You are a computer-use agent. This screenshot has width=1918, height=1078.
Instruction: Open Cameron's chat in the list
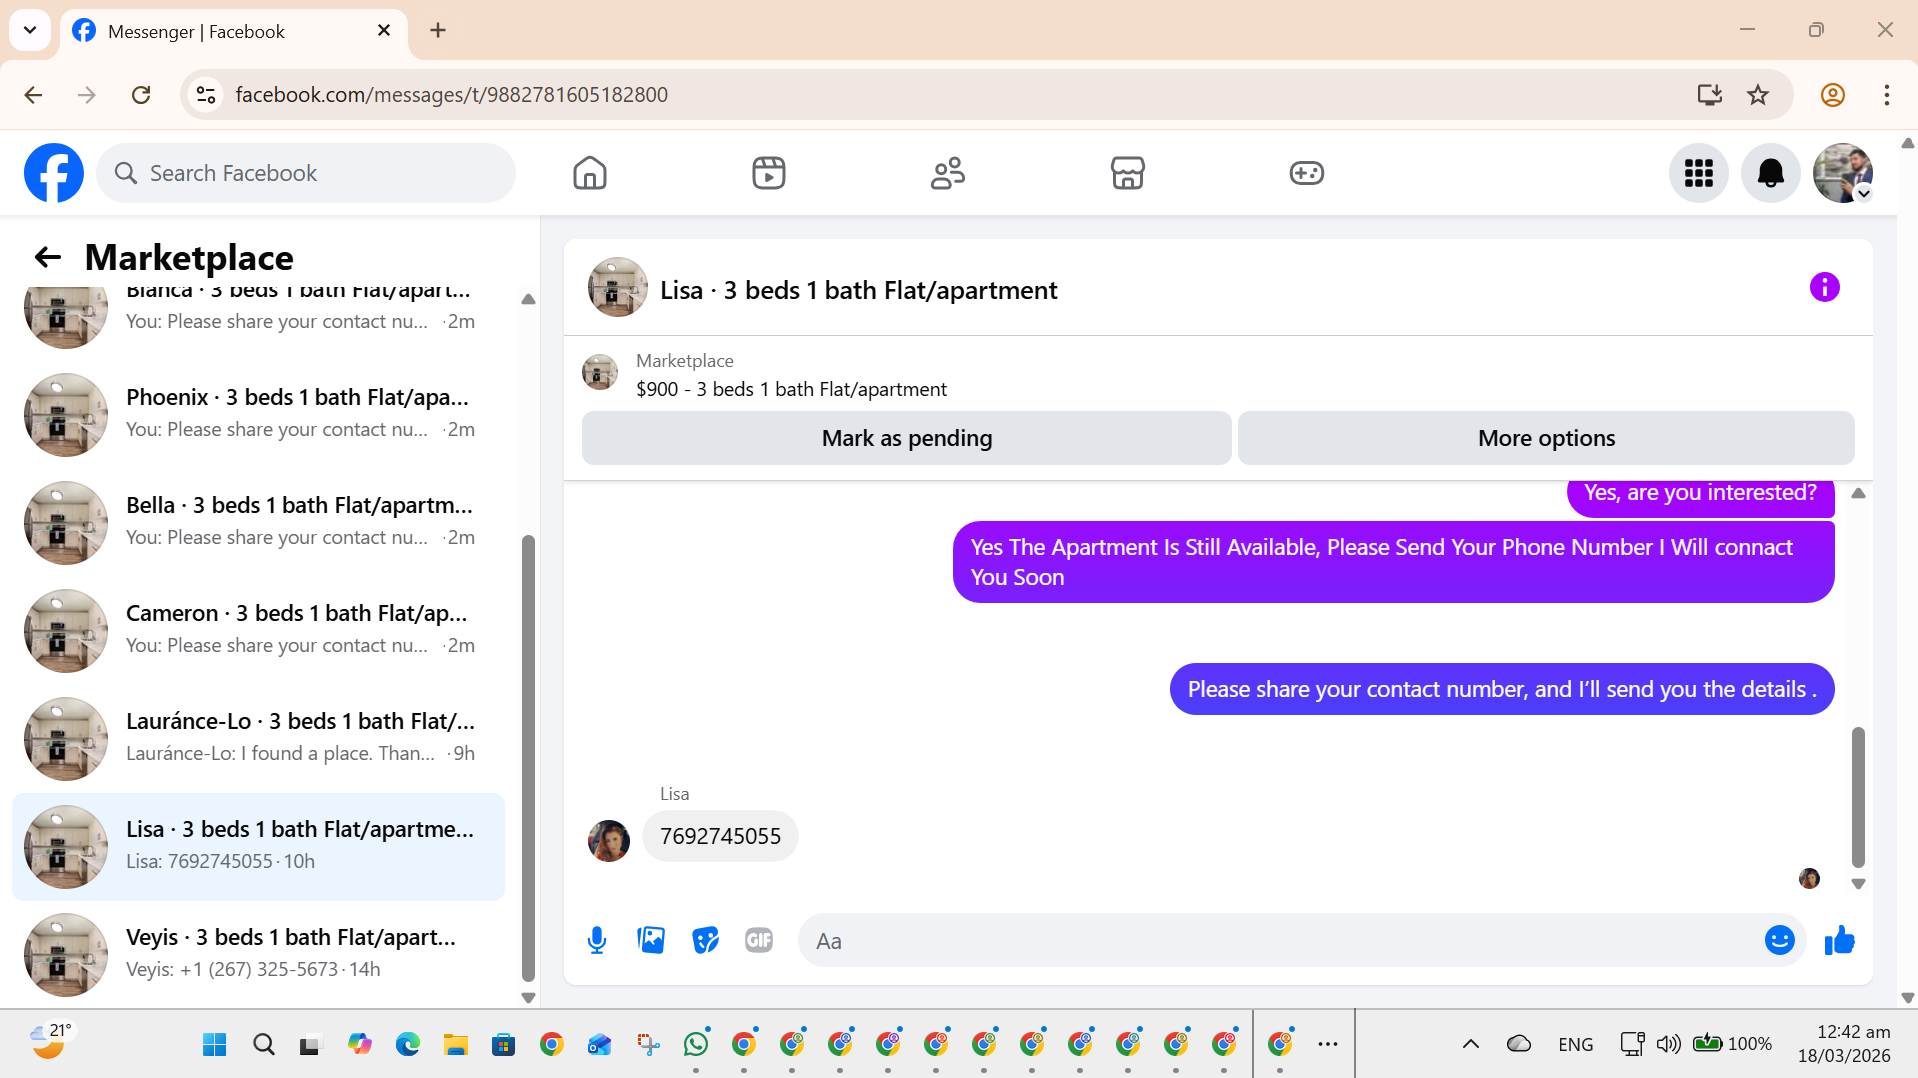tap(258, 630)
